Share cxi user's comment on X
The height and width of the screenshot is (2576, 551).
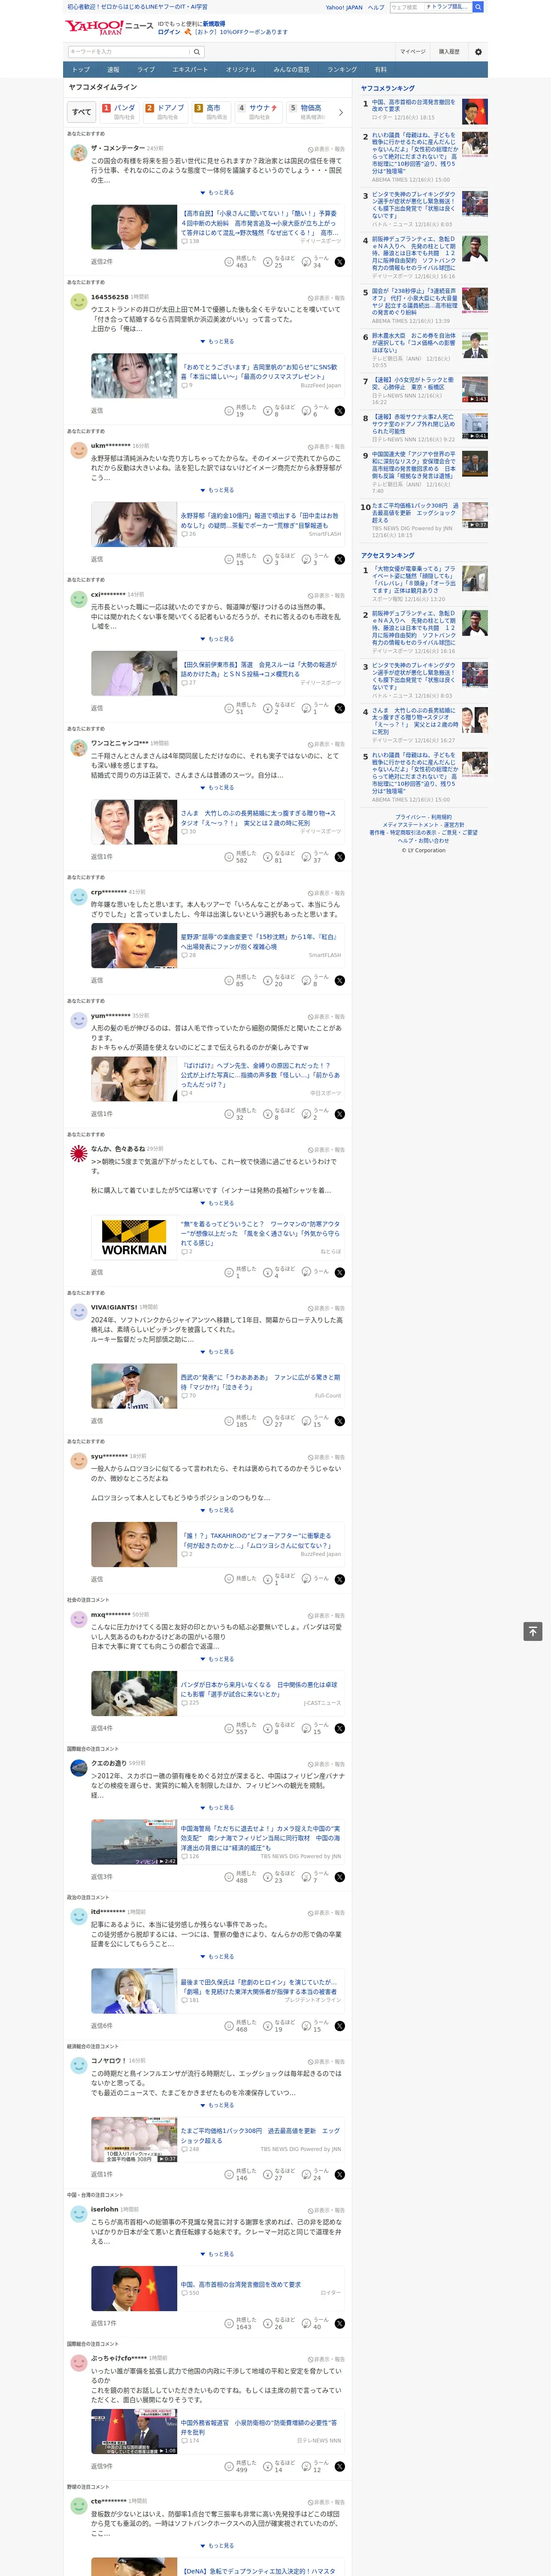(340, 708)
